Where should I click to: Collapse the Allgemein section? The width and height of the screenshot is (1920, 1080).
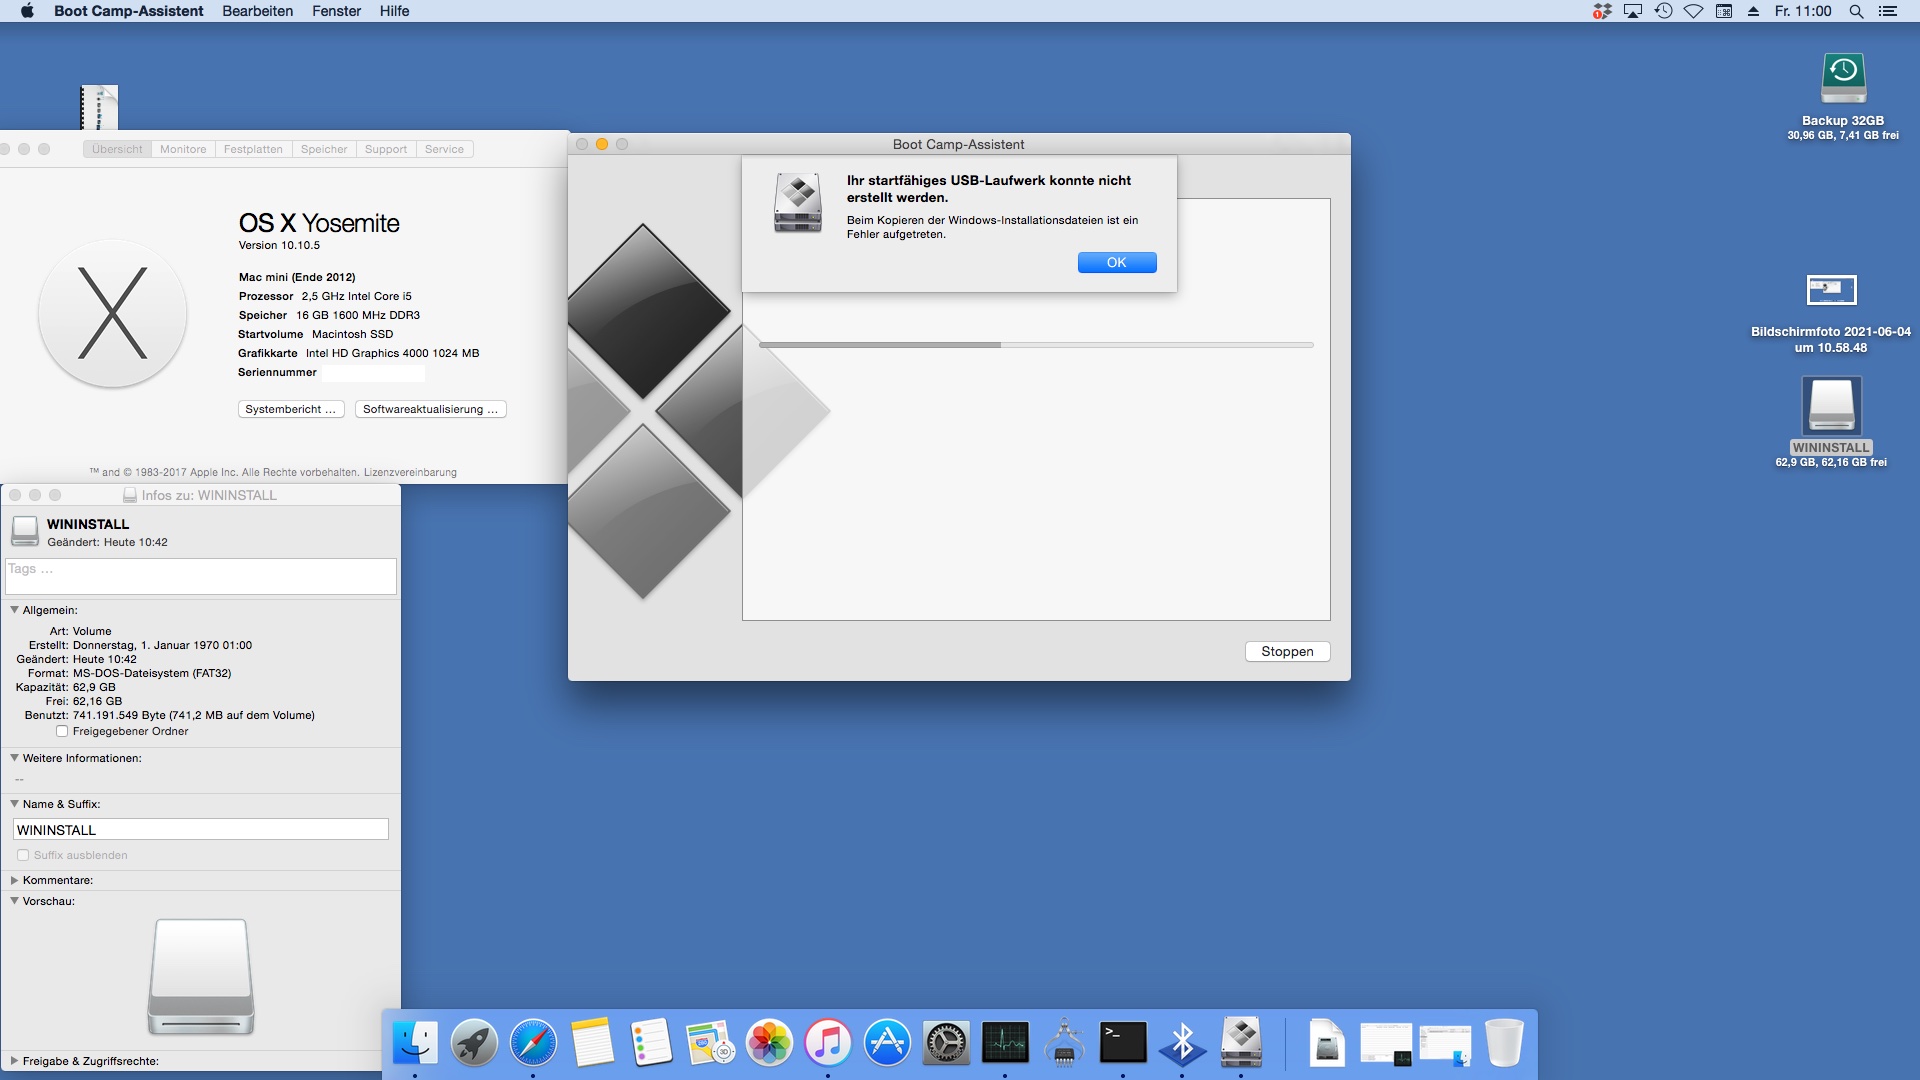click(x=15, y=610)
